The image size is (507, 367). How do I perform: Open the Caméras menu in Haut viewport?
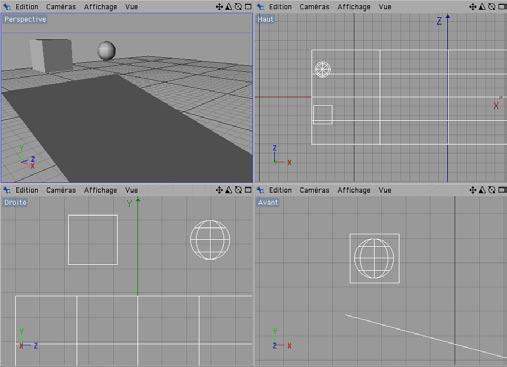314,7
